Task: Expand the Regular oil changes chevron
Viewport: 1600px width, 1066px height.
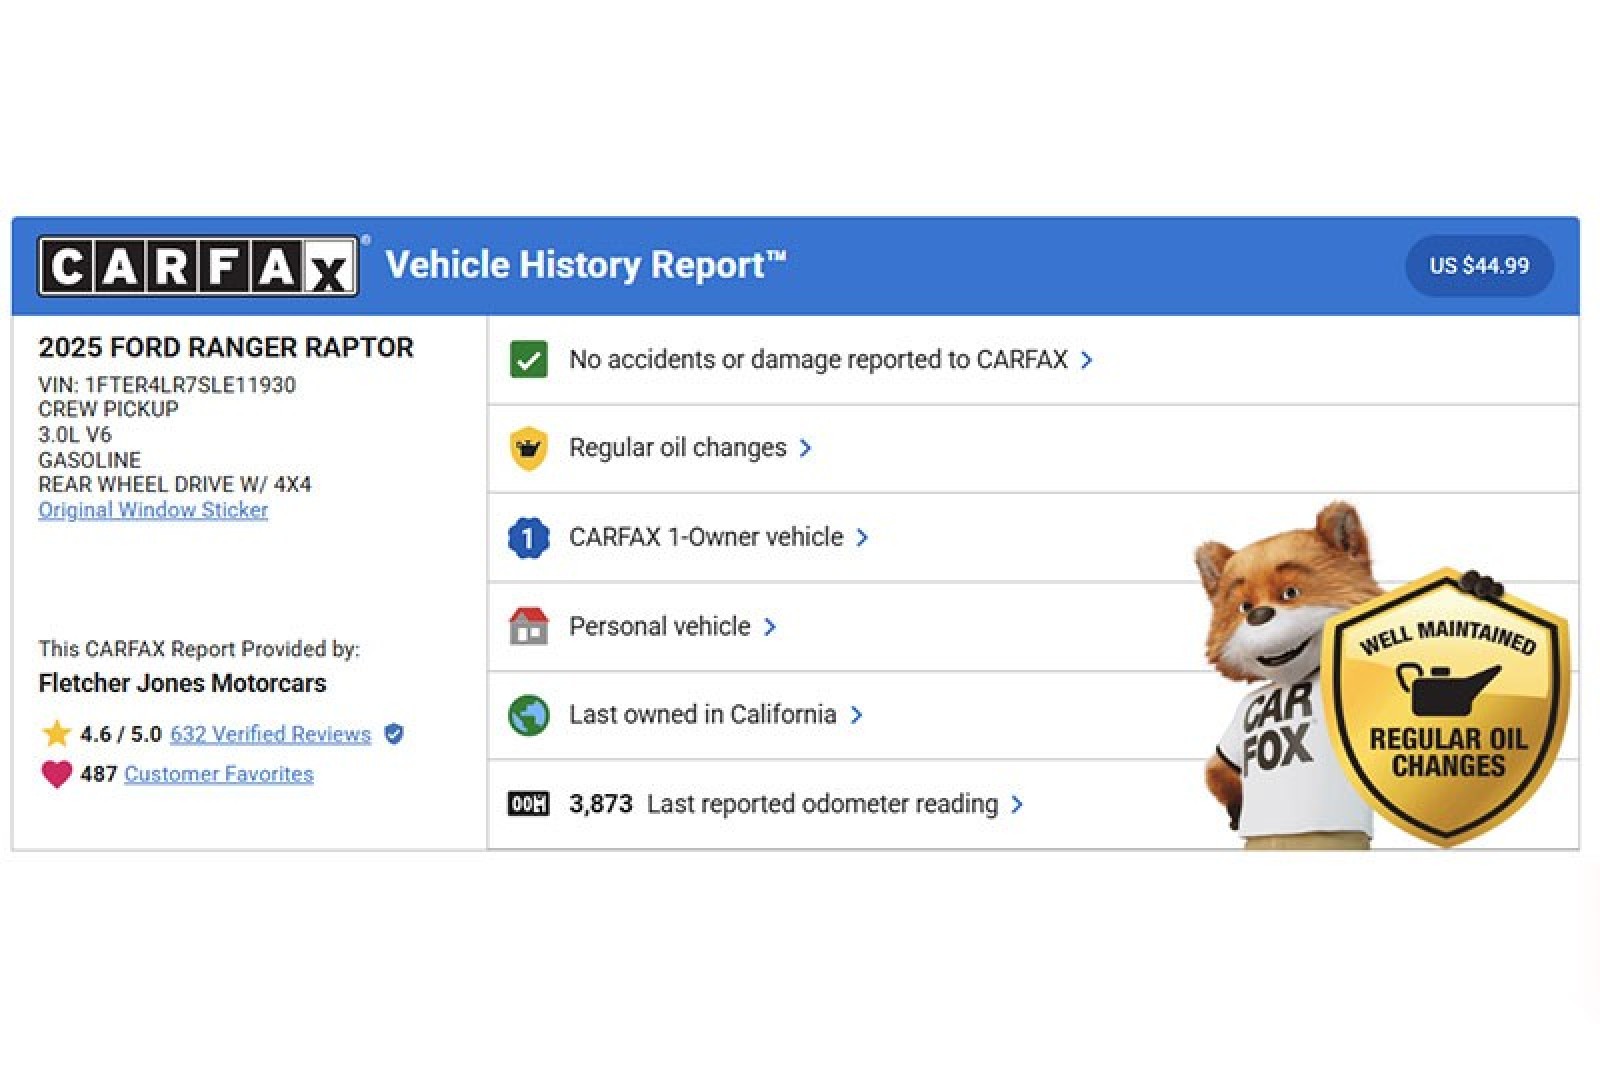Action: (x=806, y=448)
